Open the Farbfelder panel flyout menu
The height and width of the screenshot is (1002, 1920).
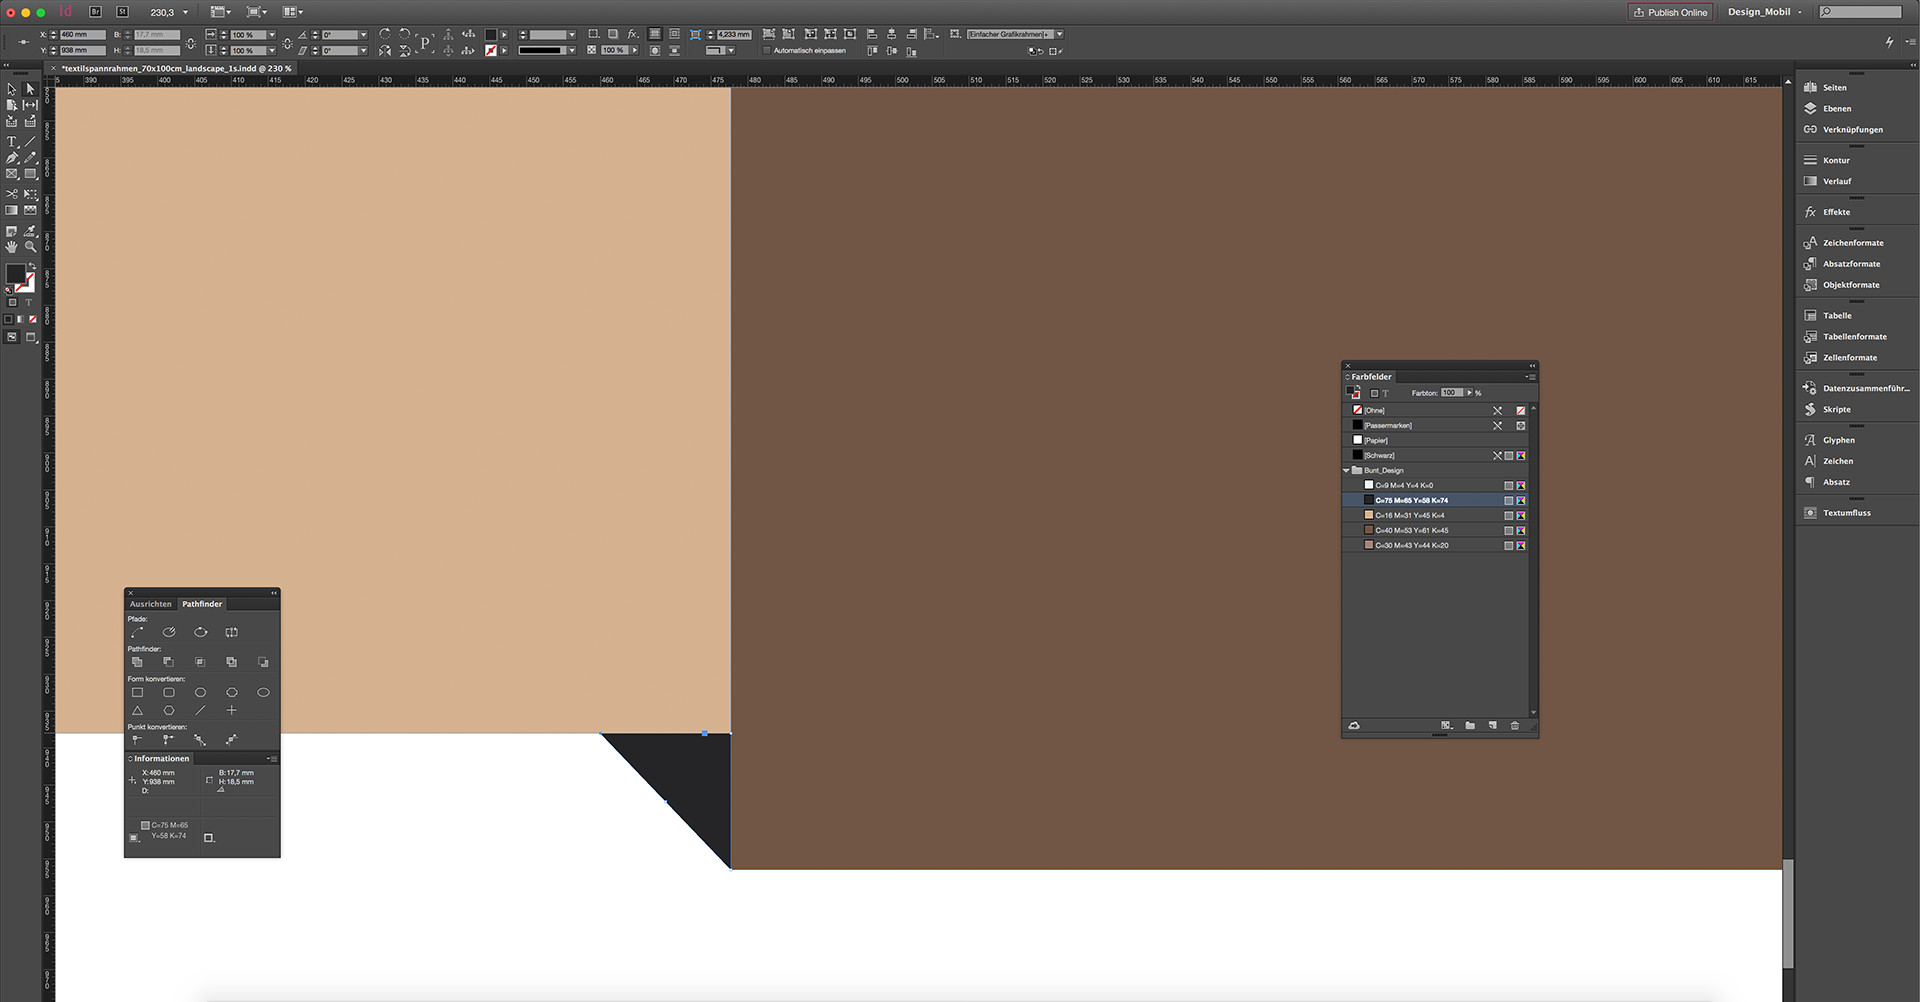[x=1531, y=377]
